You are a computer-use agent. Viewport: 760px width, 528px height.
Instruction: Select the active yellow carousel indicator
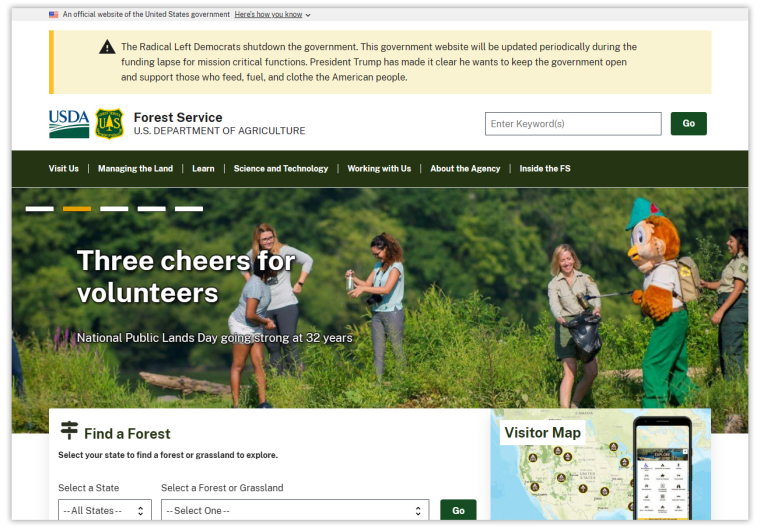pos(77,209)
